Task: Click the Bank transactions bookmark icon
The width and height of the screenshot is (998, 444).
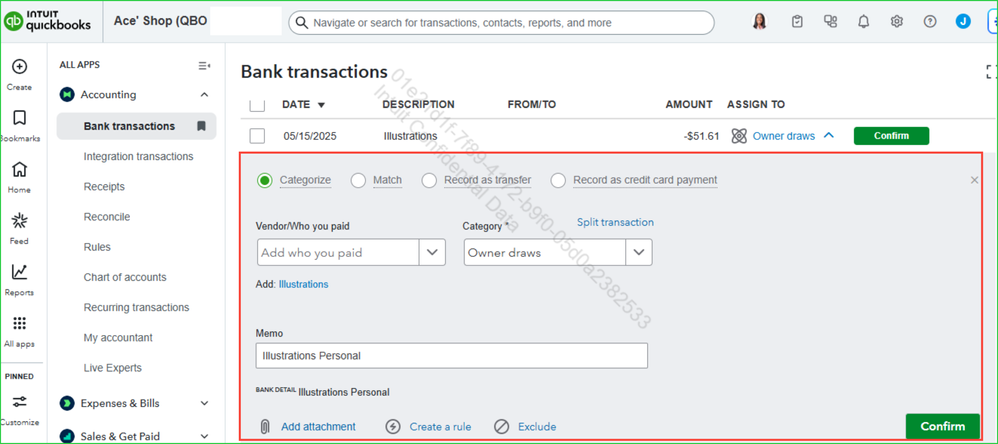Action: (x=201, y=126)
